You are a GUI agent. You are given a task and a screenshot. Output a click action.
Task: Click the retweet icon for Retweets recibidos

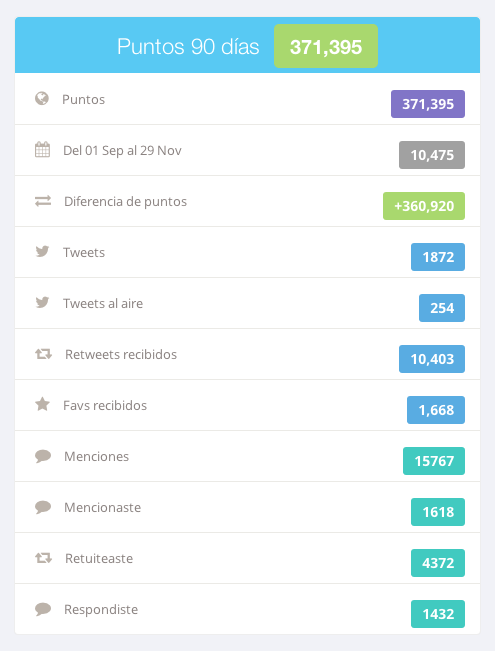click(43, 354)
